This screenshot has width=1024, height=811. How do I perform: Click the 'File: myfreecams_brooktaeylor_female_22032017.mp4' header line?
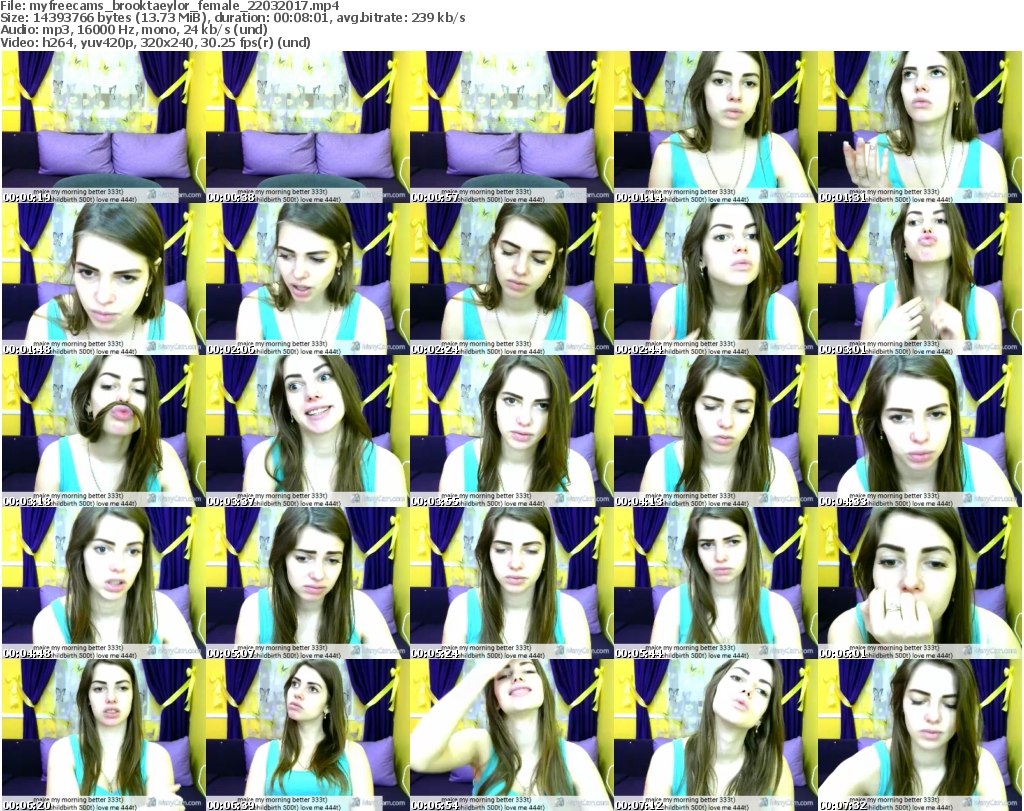(x=170, y=6)
